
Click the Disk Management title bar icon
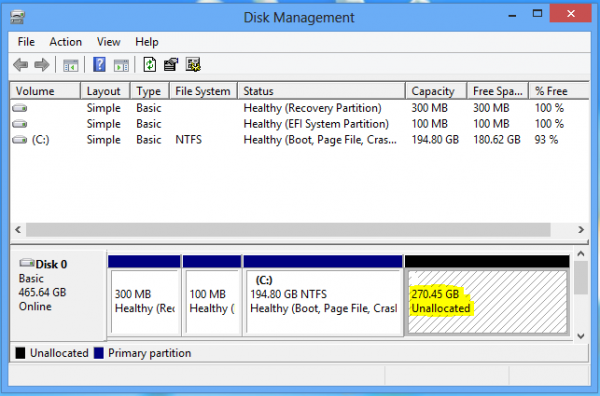coord(18,17)
